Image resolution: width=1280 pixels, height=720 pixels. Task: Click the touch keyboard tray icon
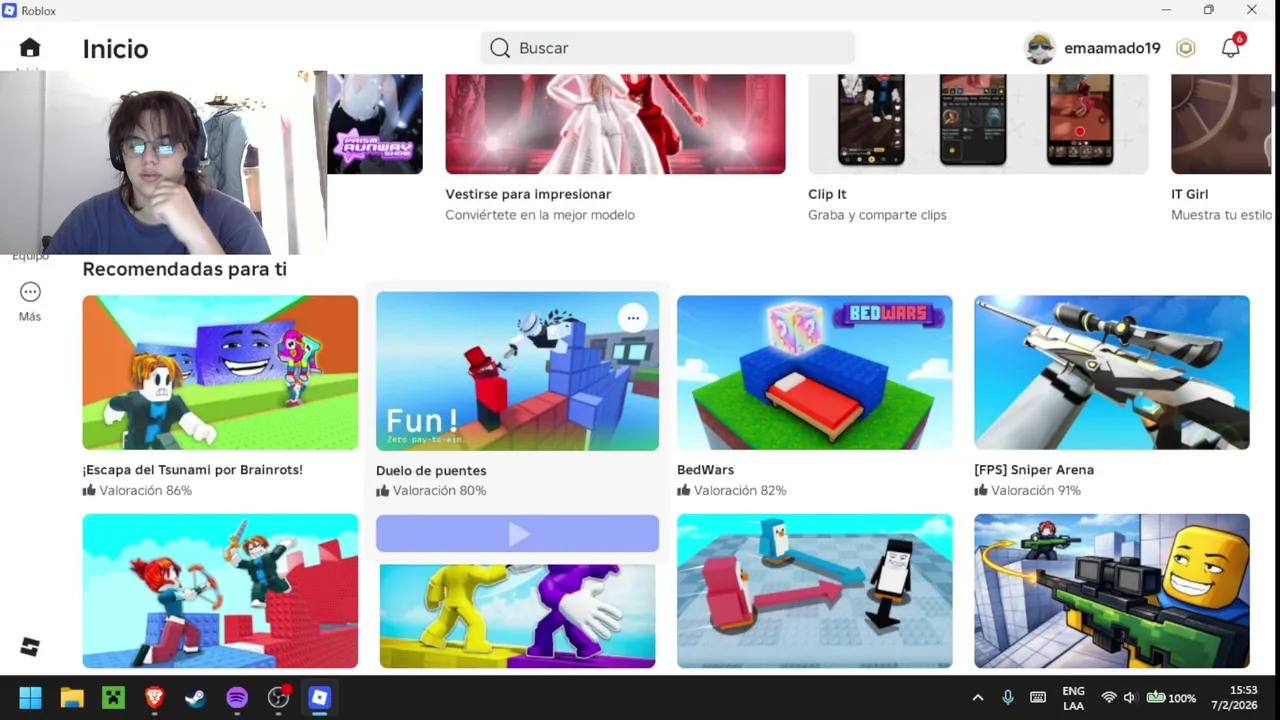(x=1038, y=698)
